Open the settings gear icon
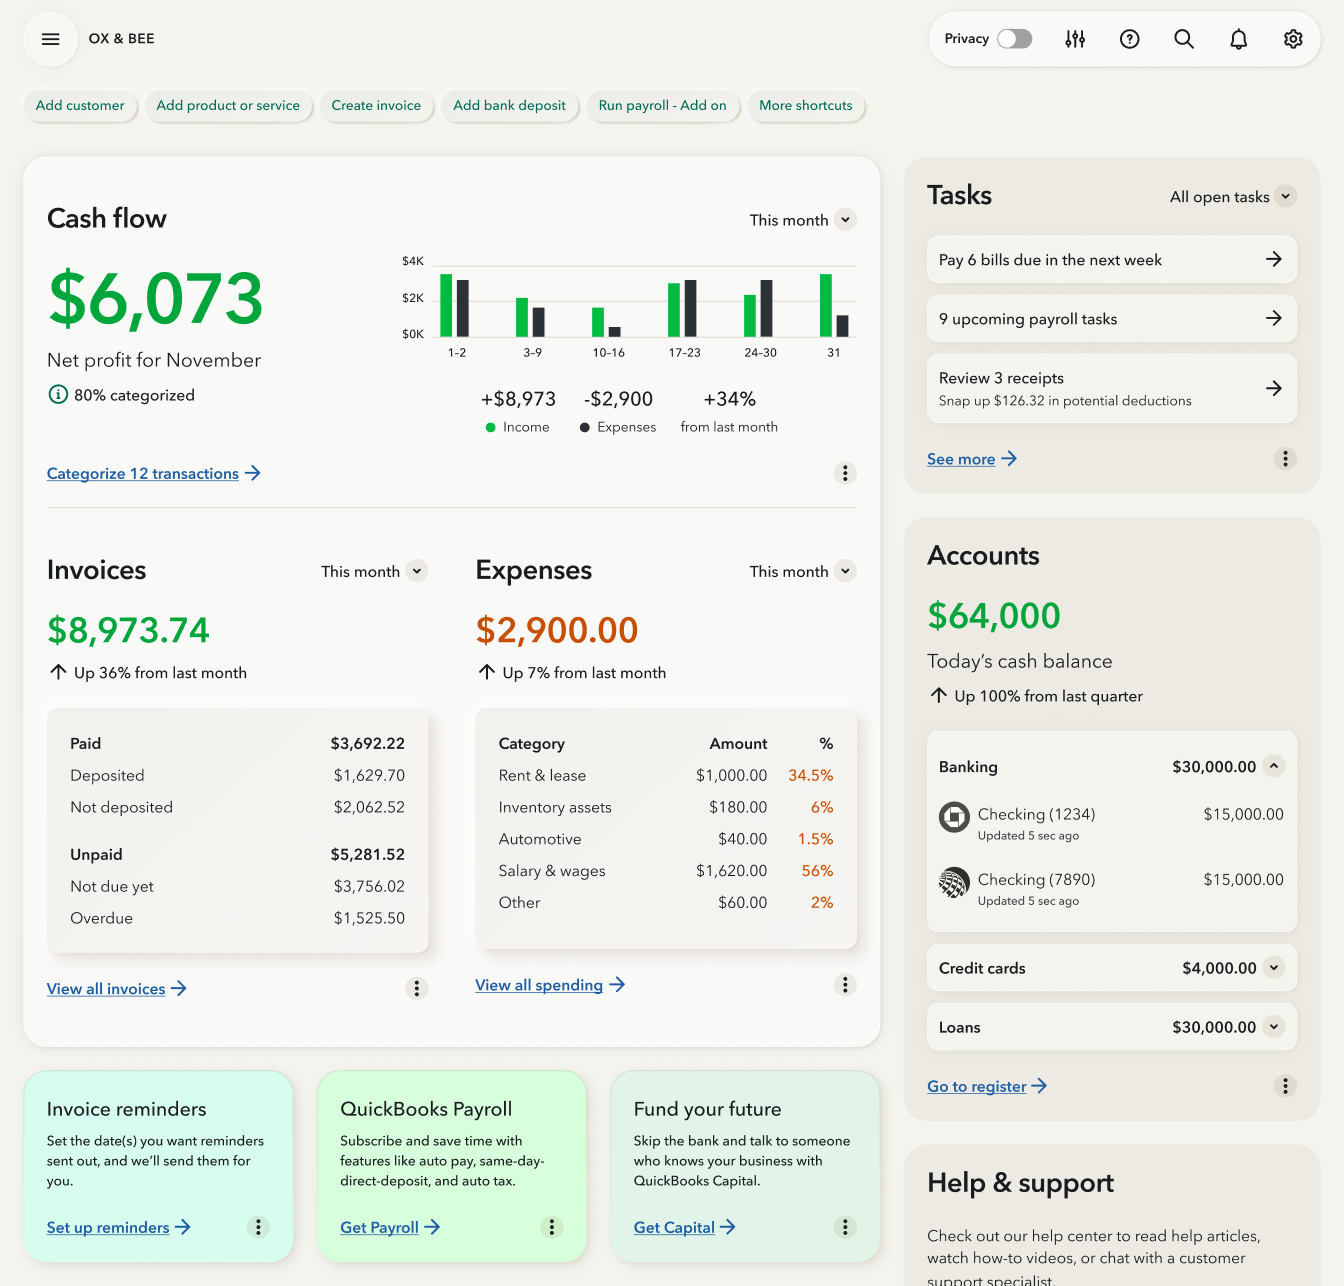Screen dimensions: 1344x1286 coord(1293,39)
